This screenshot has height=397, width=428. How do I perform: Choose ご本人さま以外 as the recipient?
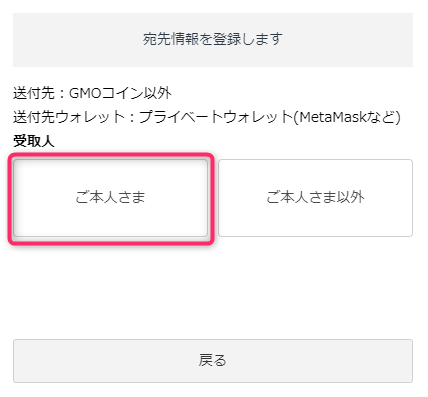point(315,198)
